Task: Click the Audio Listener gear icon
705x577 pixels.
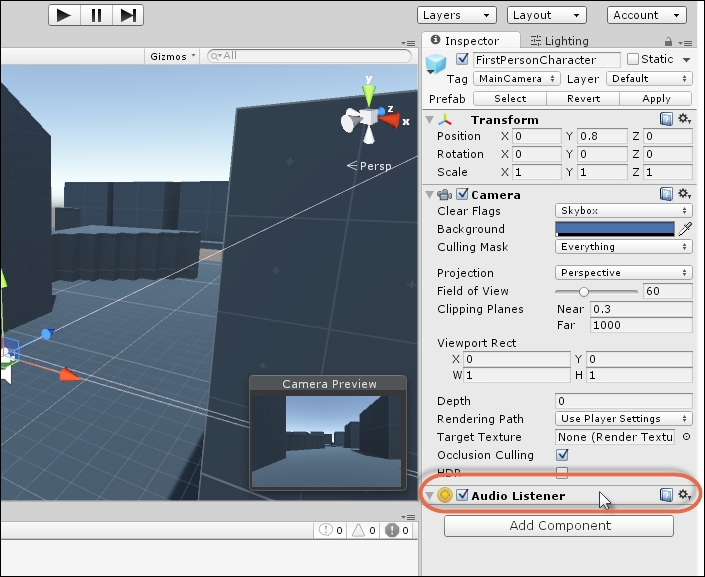Action: tap(685, 495)
